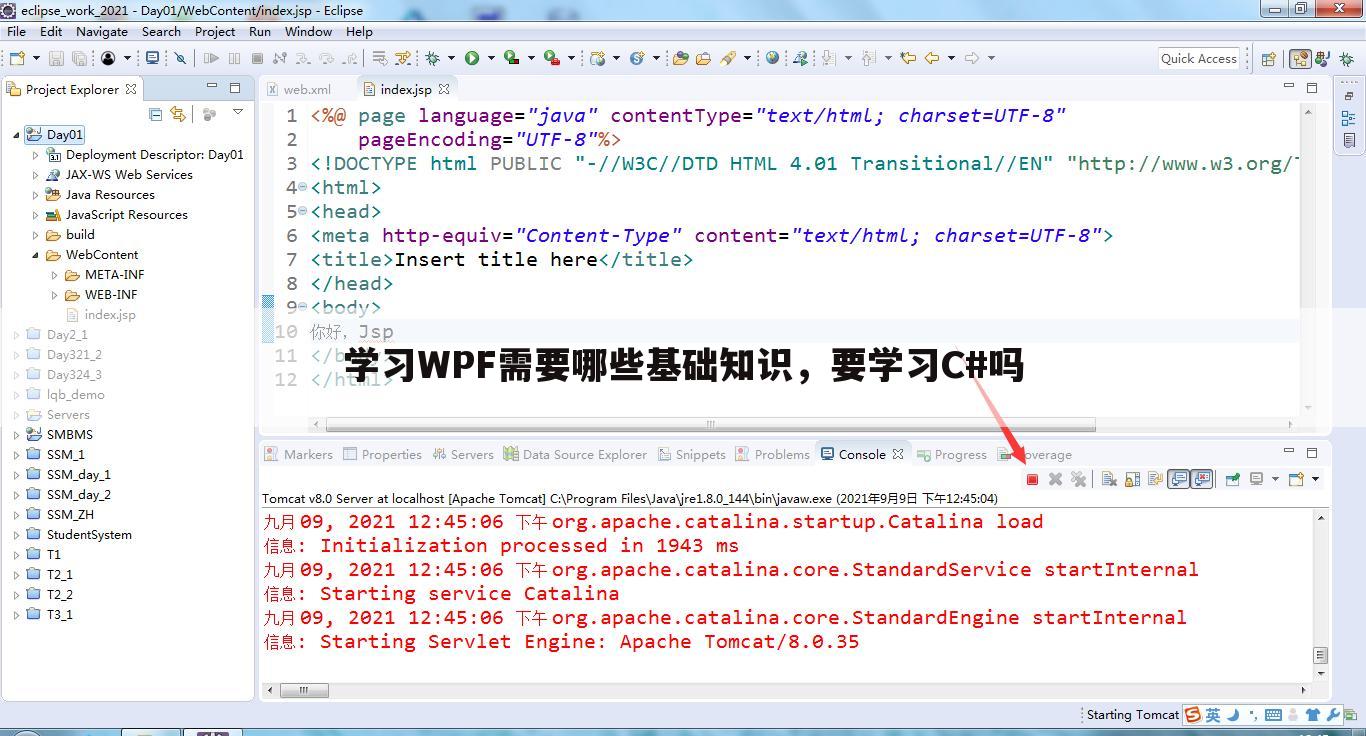Click the green Run button icon
Screen dimensions: 1366x736
(471, 58)
